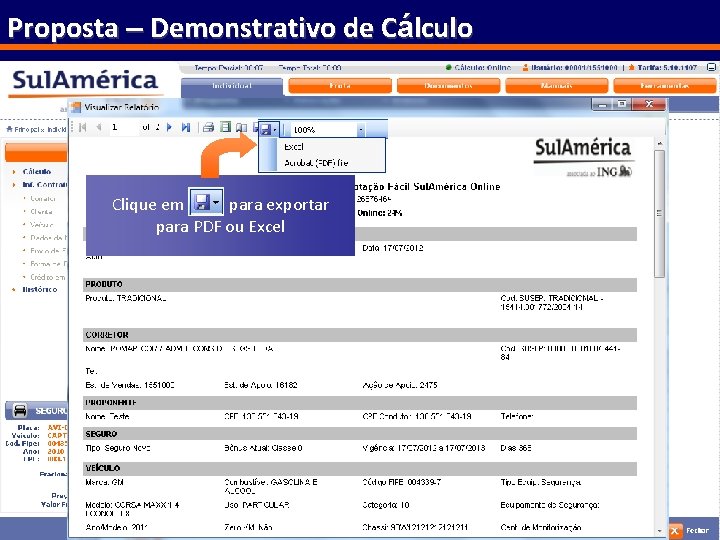Image resolution: width=720 pixels, height=540 pixels.
Task: Expand the Cálculo sidebar item
Action: [37, 172]
